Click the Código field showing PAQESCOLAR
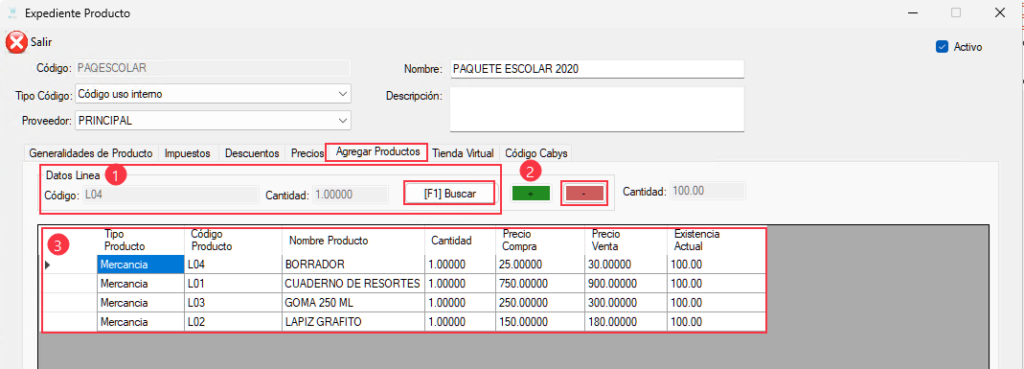This screenshot has height=369, width=1024. (213, 68)
